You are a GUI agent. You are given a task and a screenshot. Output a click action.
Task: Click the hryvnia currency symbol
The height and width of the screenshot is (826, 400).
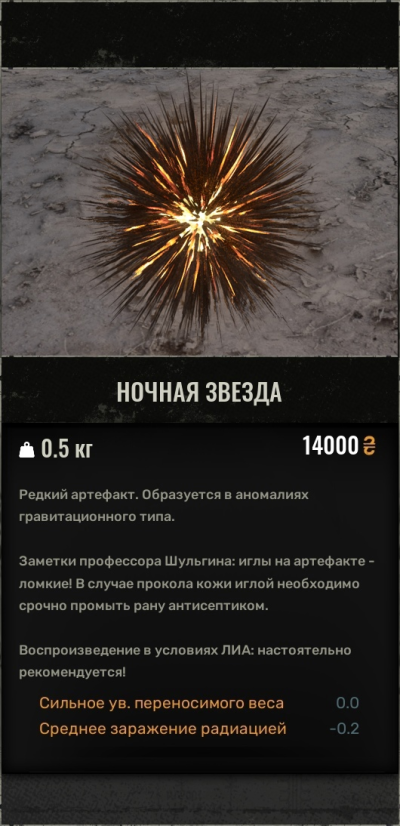click(369, 446)
